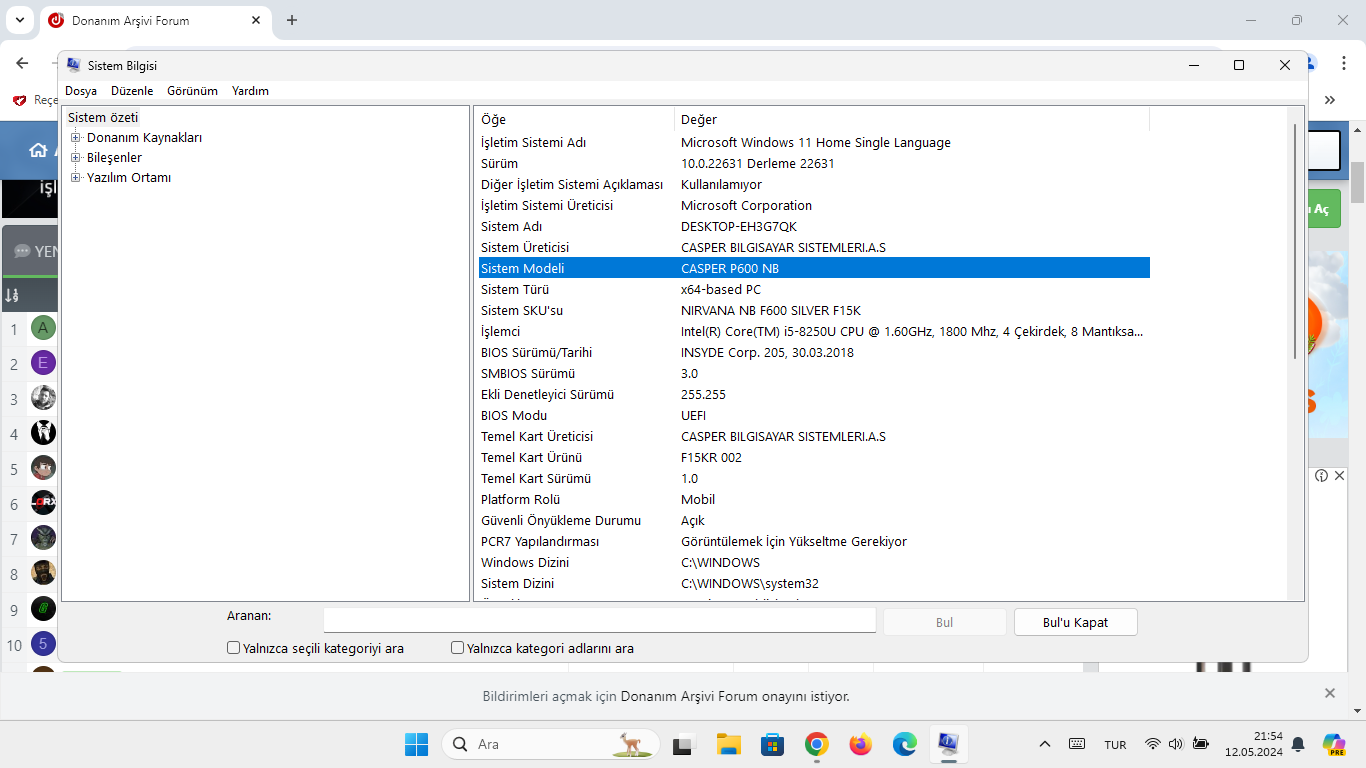Expand the Yazılım Ortamı node

[75, 177]
